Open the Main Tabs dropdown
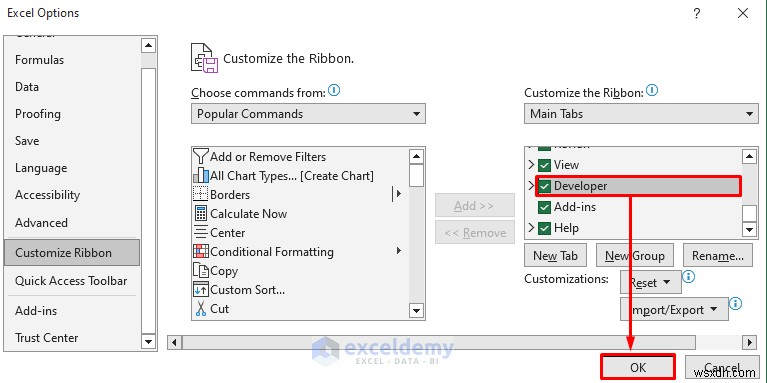The height and width of the screenshot is (383, 767). (641, 113)
